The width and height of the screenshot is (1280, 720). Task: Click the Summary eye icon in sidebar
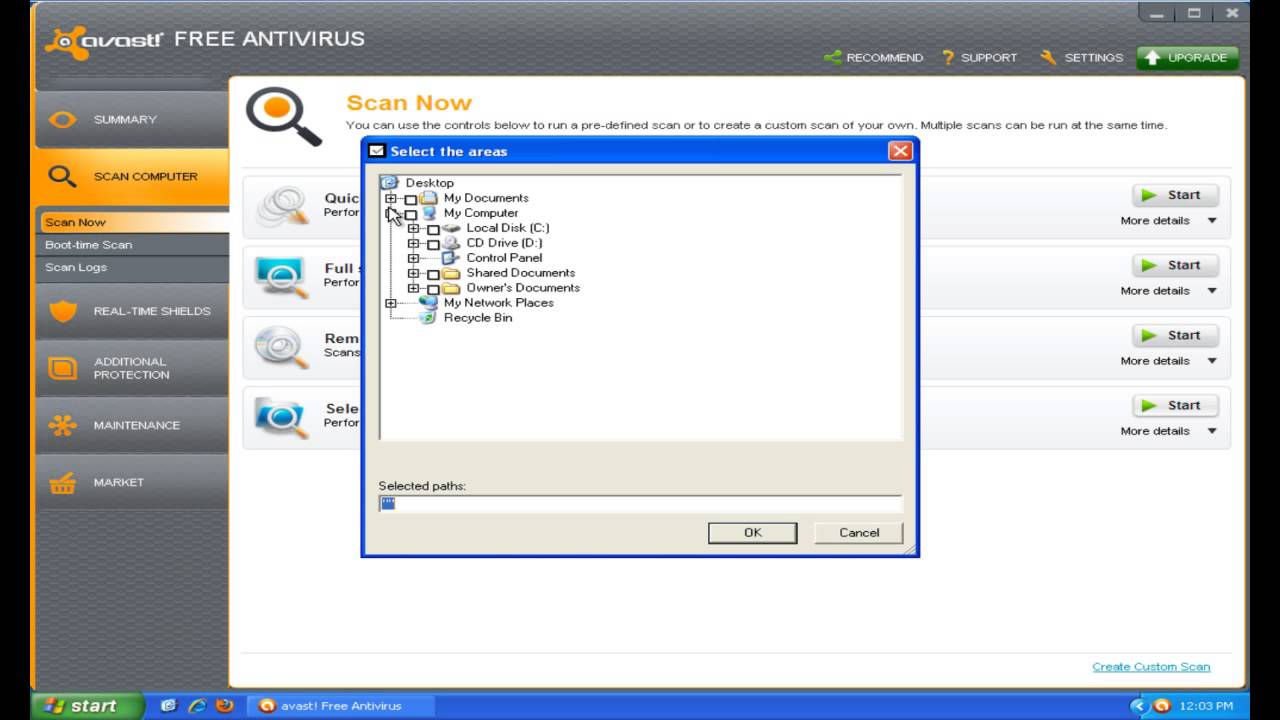[62, 120]
